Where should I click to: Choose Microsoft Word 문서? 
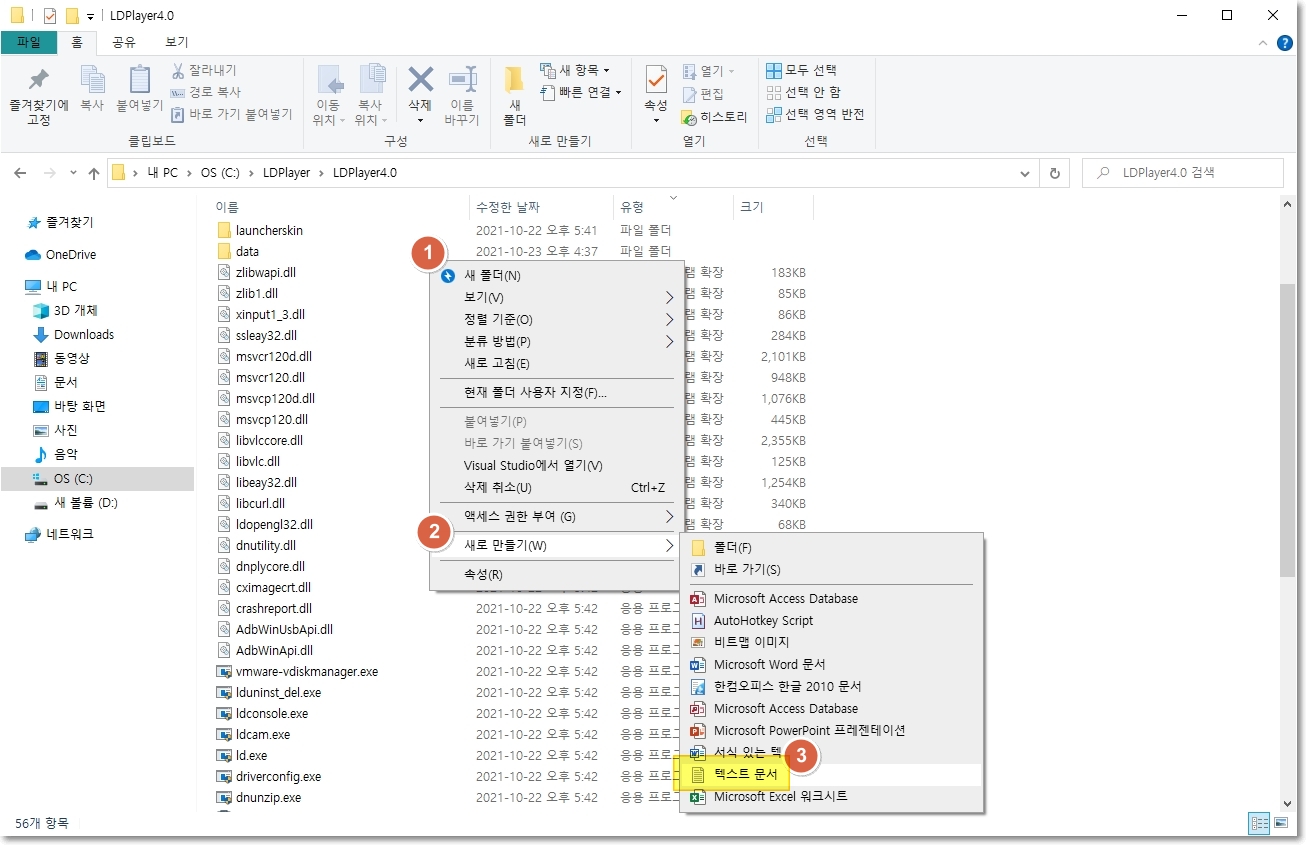tap(831, 664)
